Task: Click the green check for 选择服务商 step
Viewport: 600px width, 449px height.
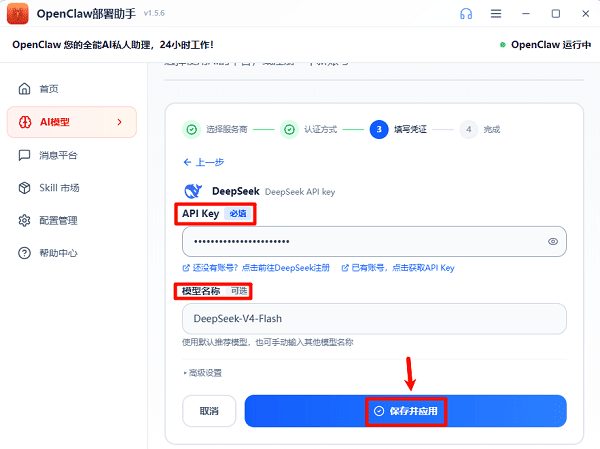Action: tap(192, 129)
